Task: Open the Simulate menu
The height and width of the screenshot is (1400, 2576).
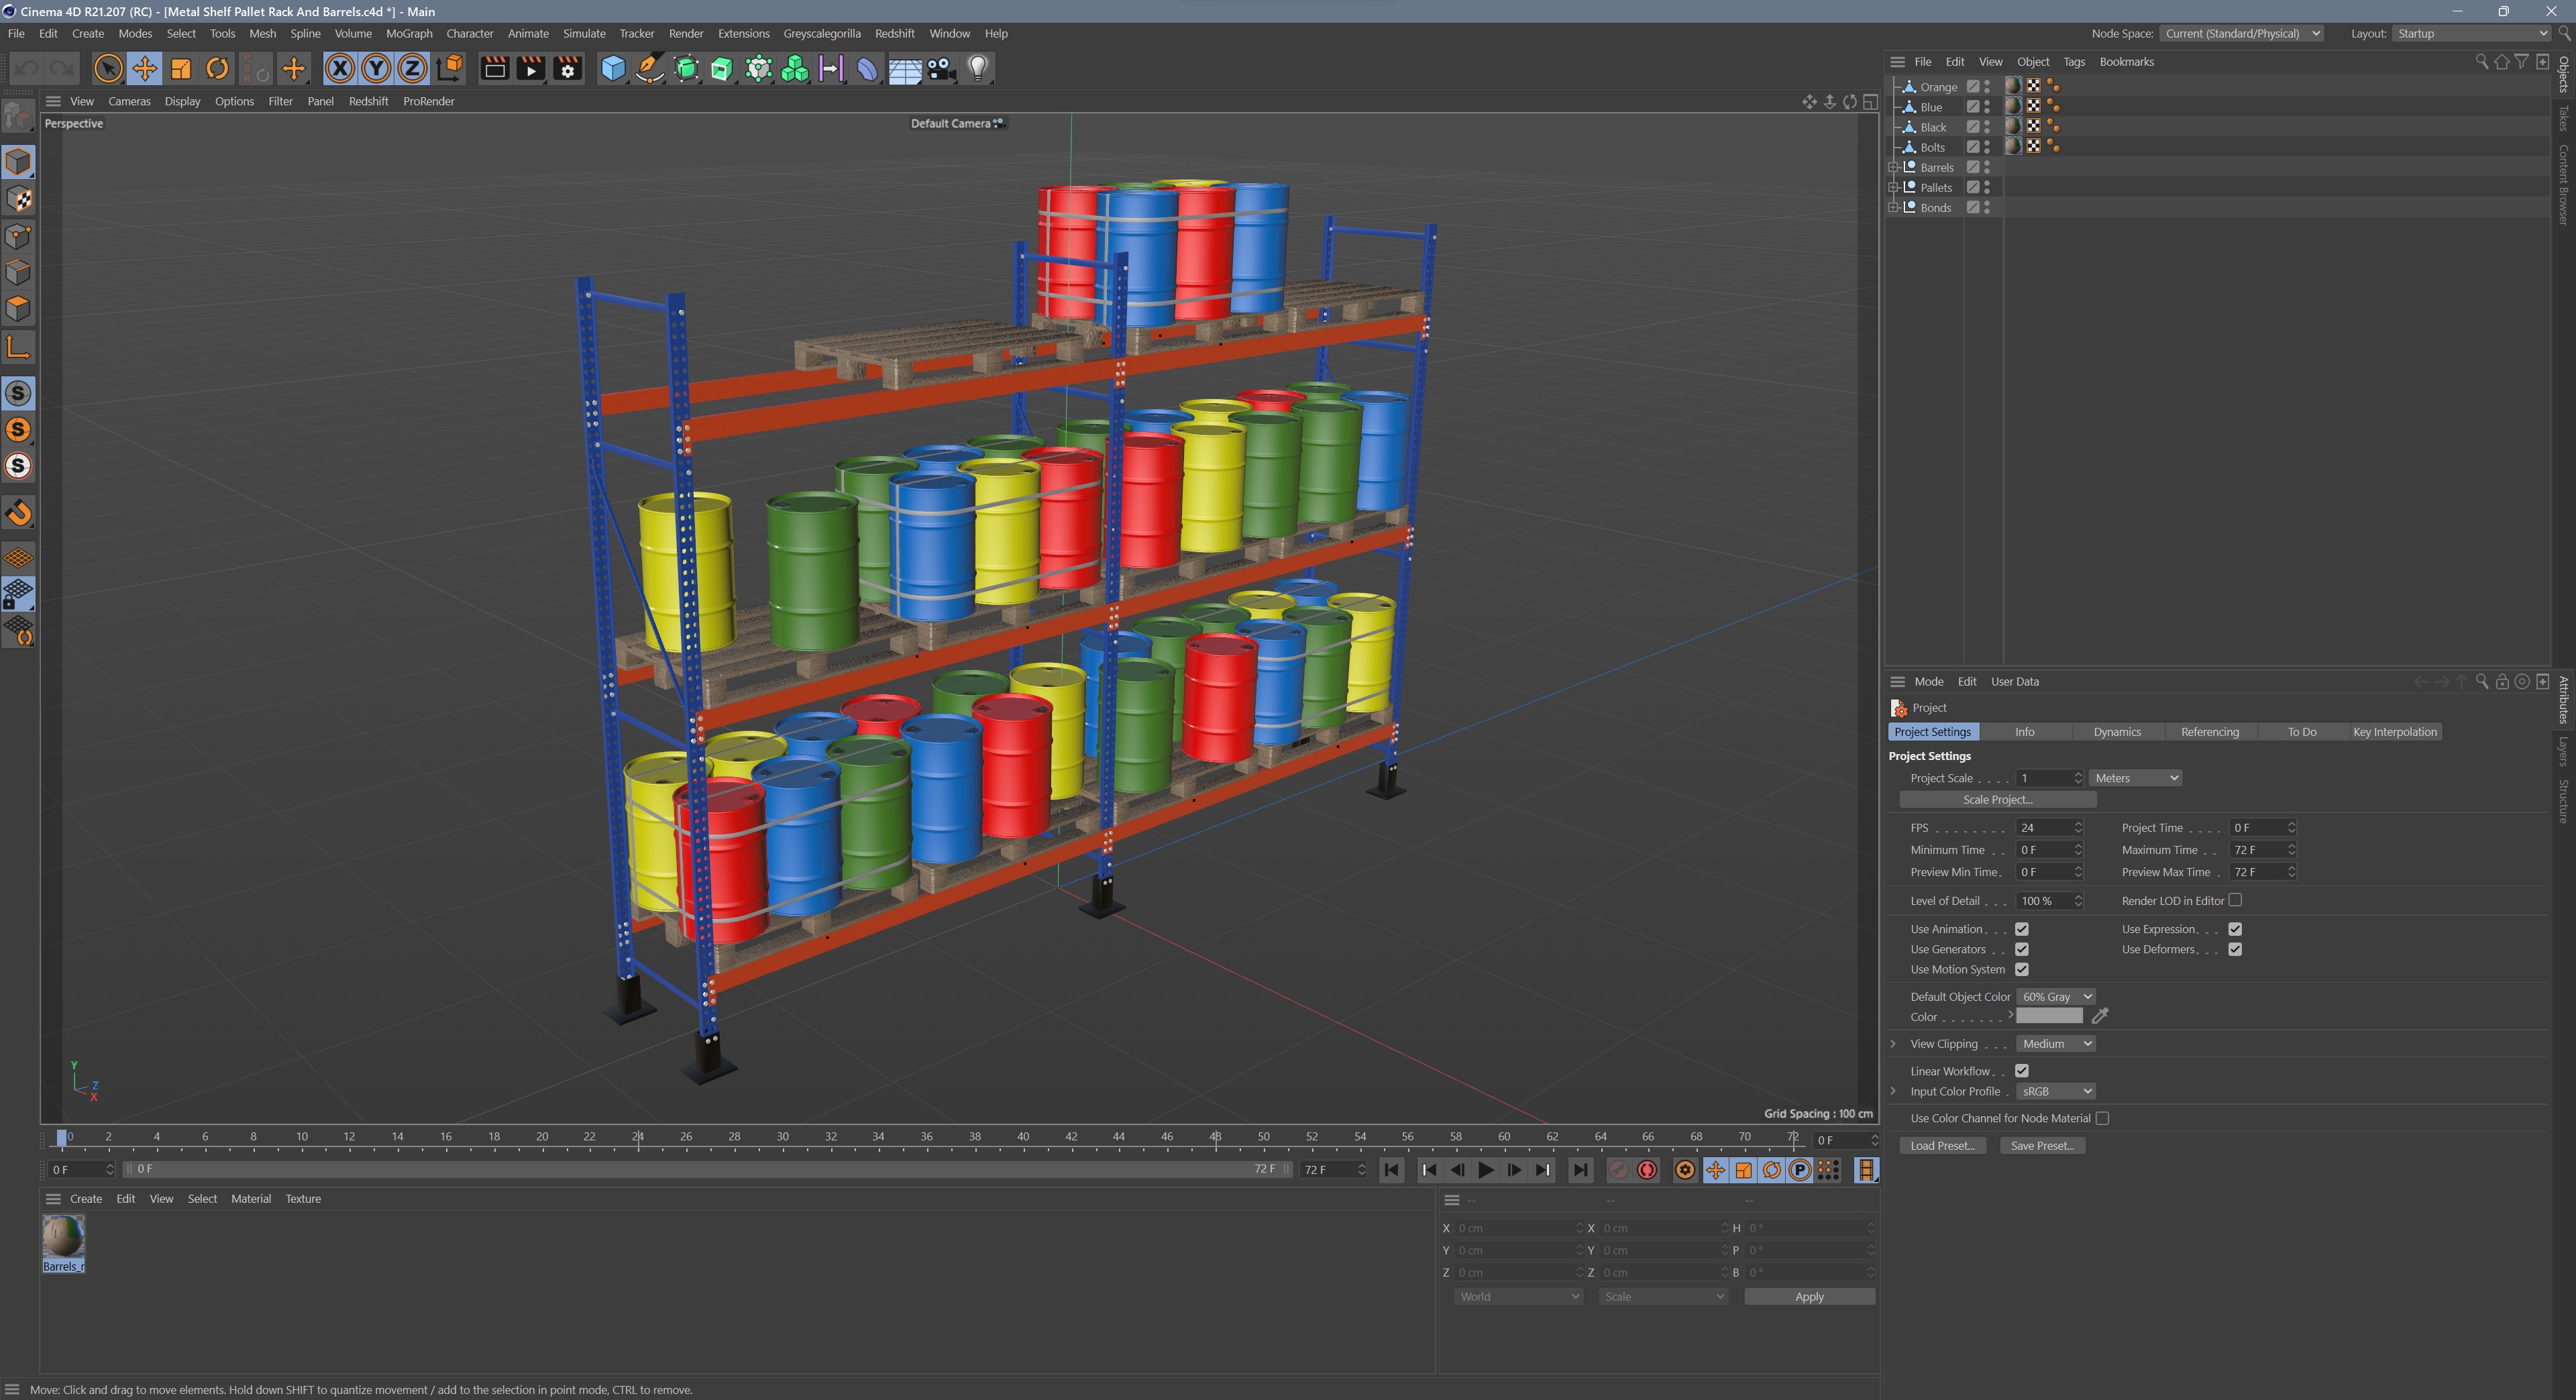Action: click(x=584, y=33)
